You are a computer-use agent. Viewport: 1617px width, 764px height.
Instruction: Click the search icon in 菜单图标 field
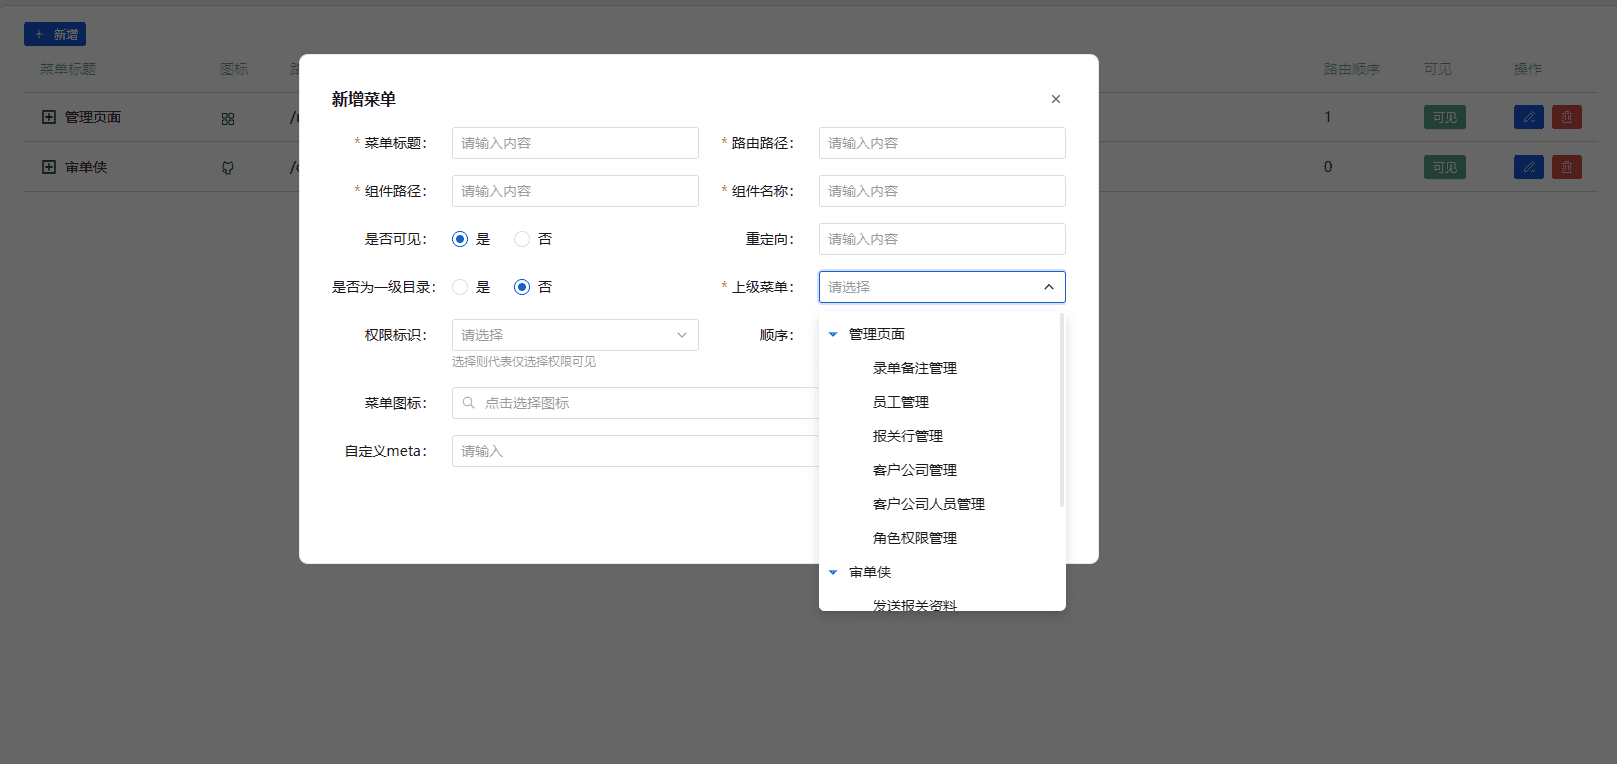click(468, 403)
